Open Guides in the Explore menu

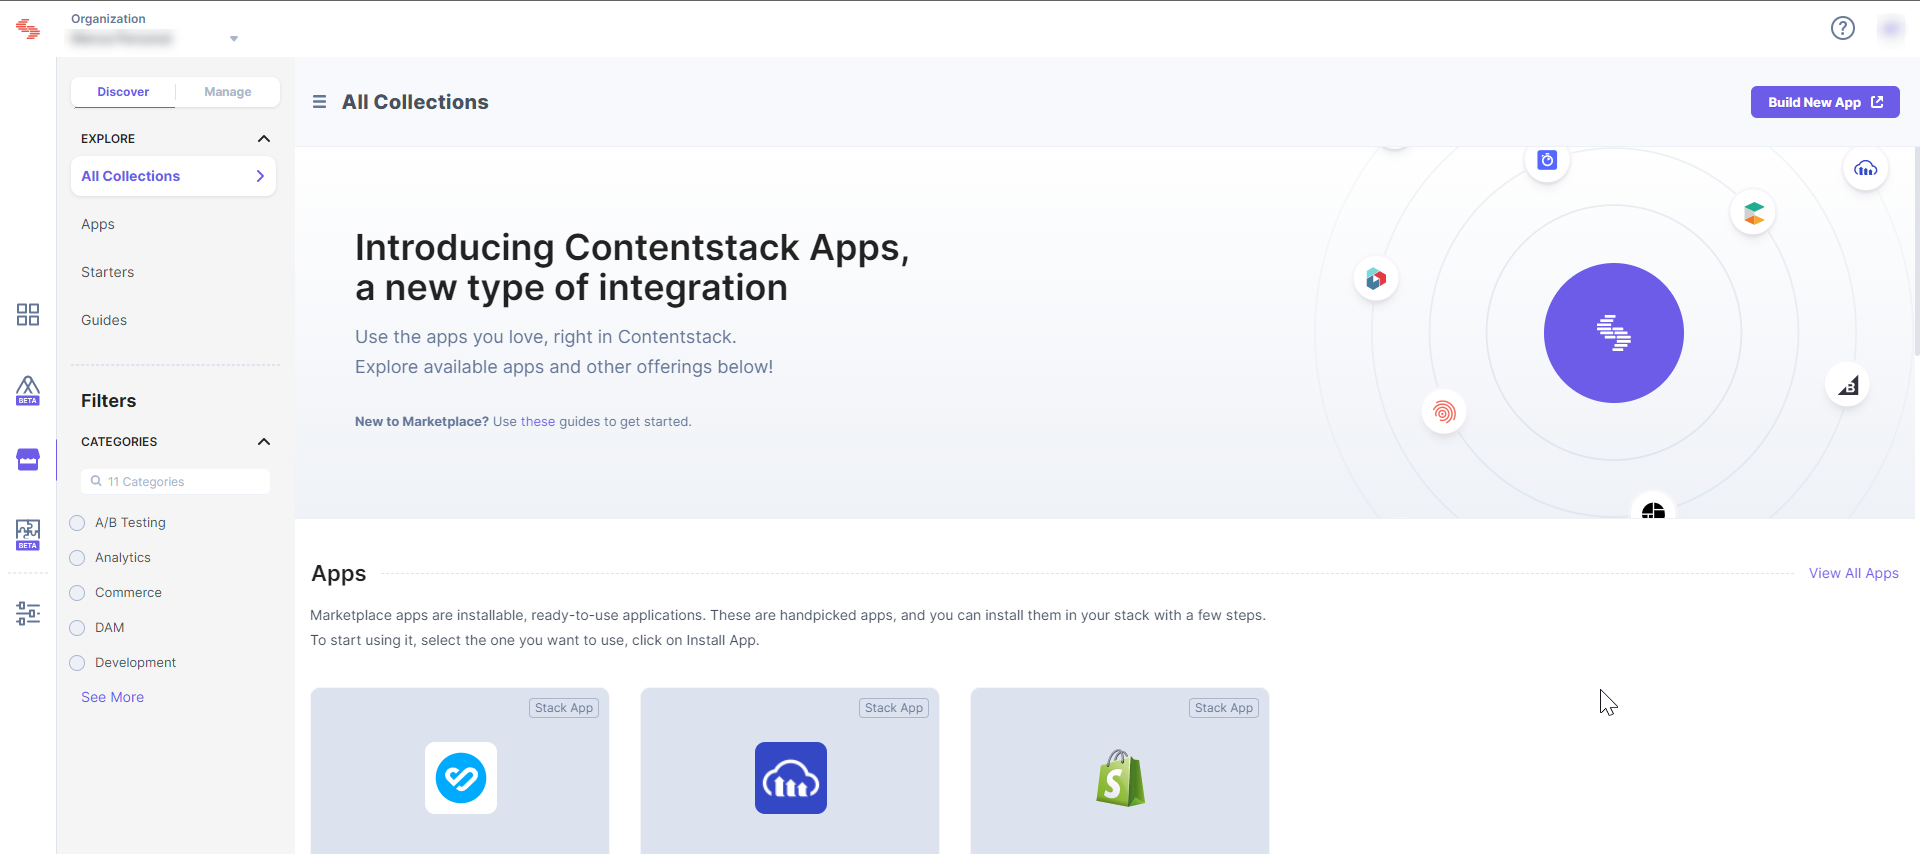(104, 320)
